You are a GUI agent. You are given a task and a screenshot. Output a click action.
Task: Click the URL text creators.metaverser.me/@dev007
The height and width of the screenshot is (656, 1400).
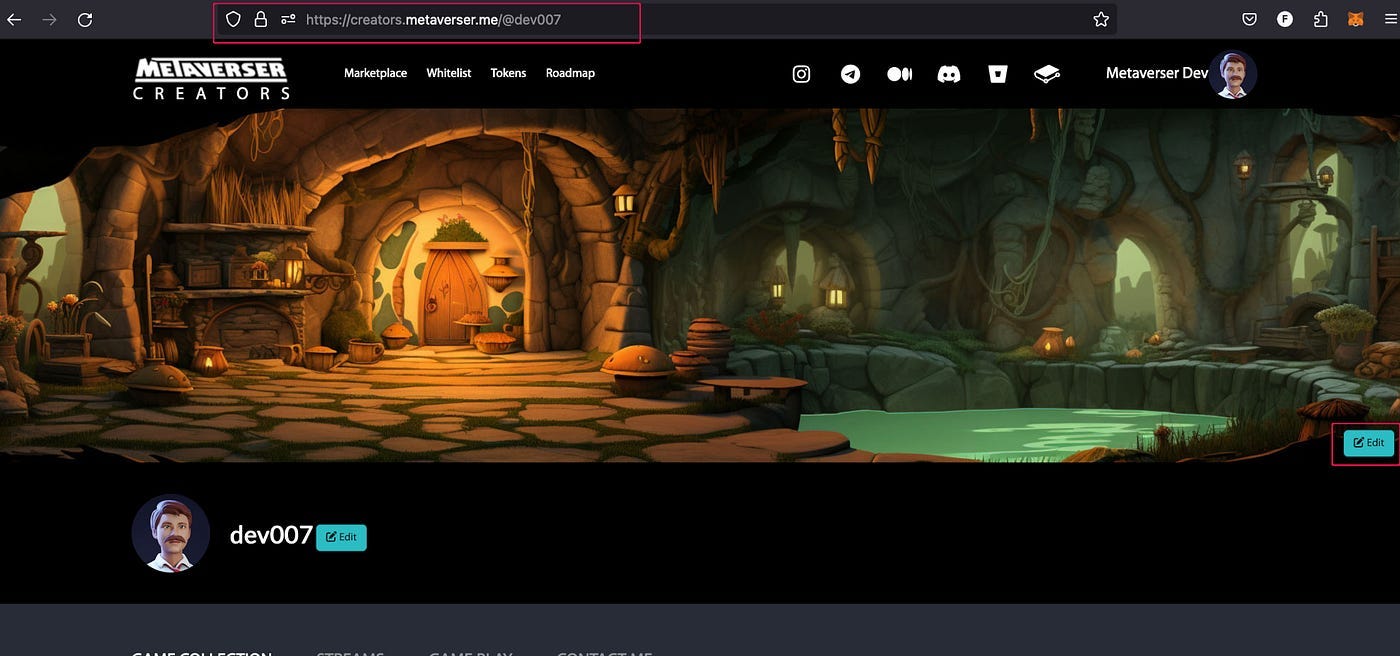(433, 19)
